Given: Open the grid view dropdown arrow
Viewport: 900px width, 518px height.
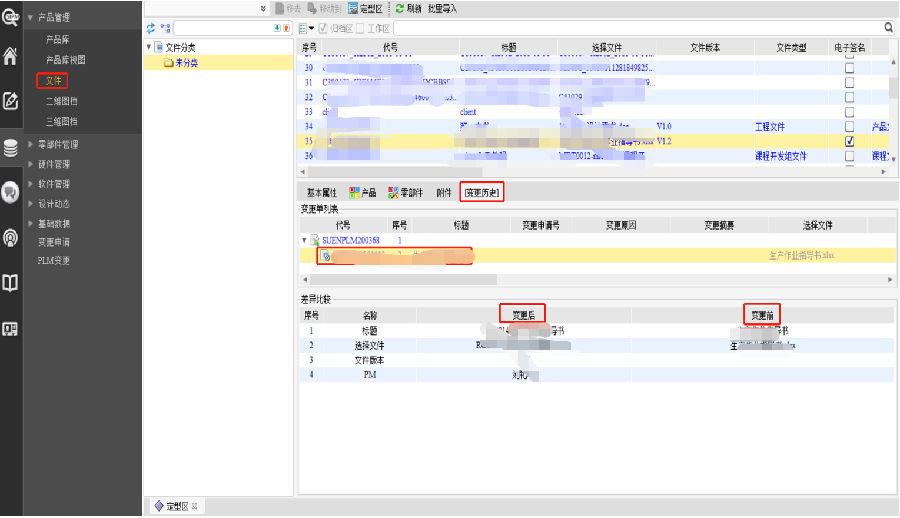Looking at the screenshot, I should point(311,28).
